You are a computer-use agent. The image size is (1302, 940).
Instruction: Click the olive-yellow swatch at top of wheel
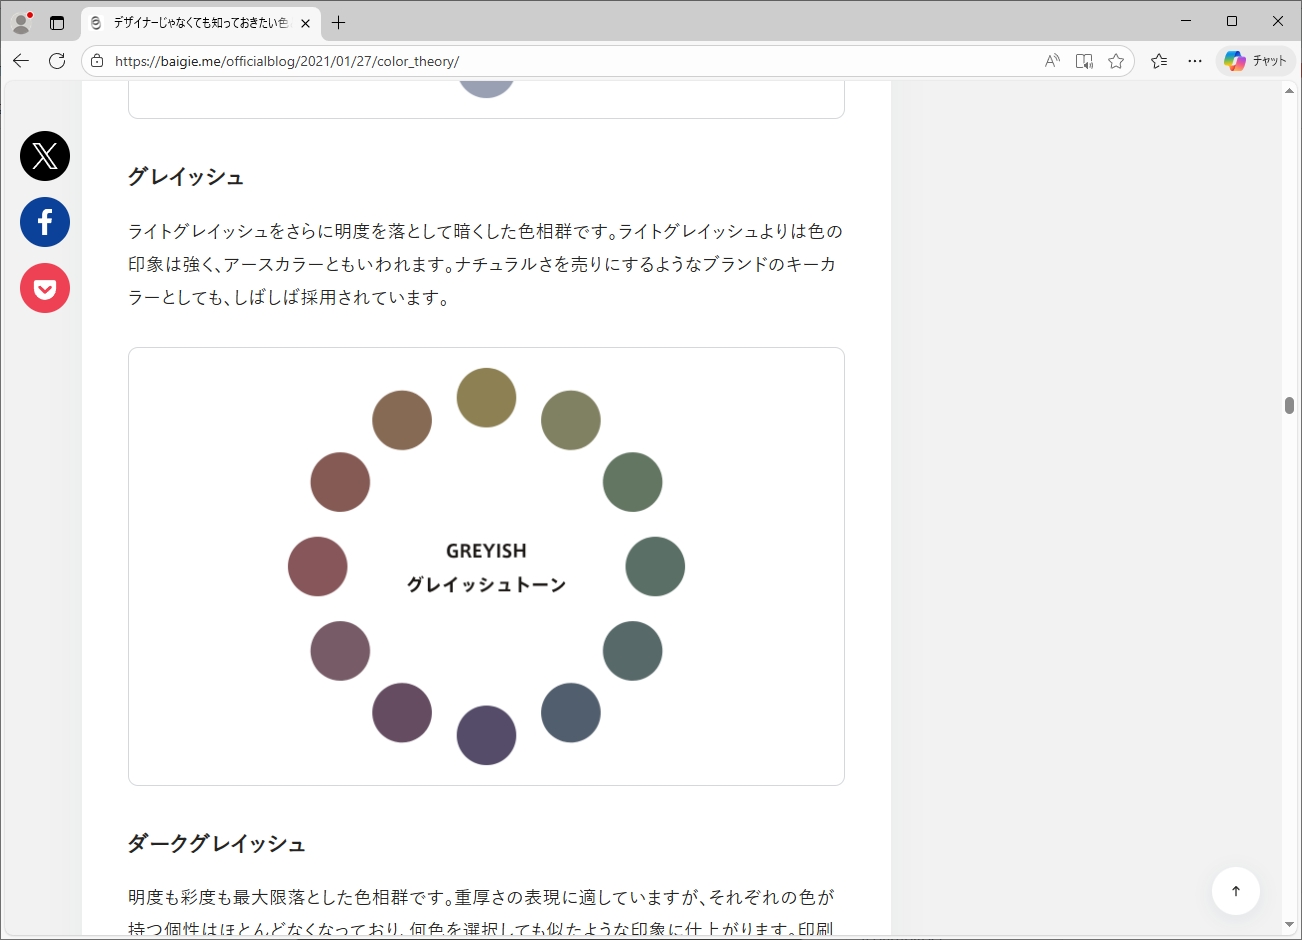click(x=486, y=398)
